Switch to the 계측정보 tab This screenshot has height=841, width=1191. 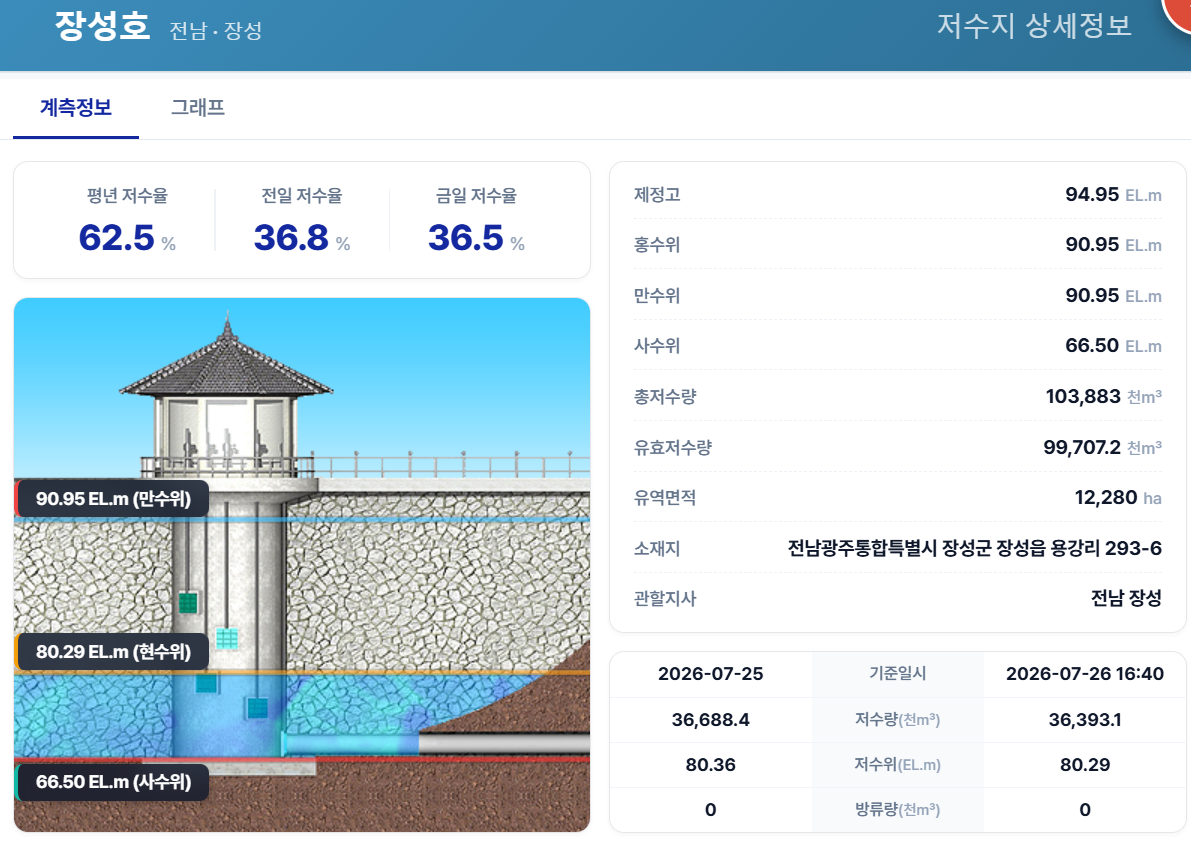coord(76,108)
